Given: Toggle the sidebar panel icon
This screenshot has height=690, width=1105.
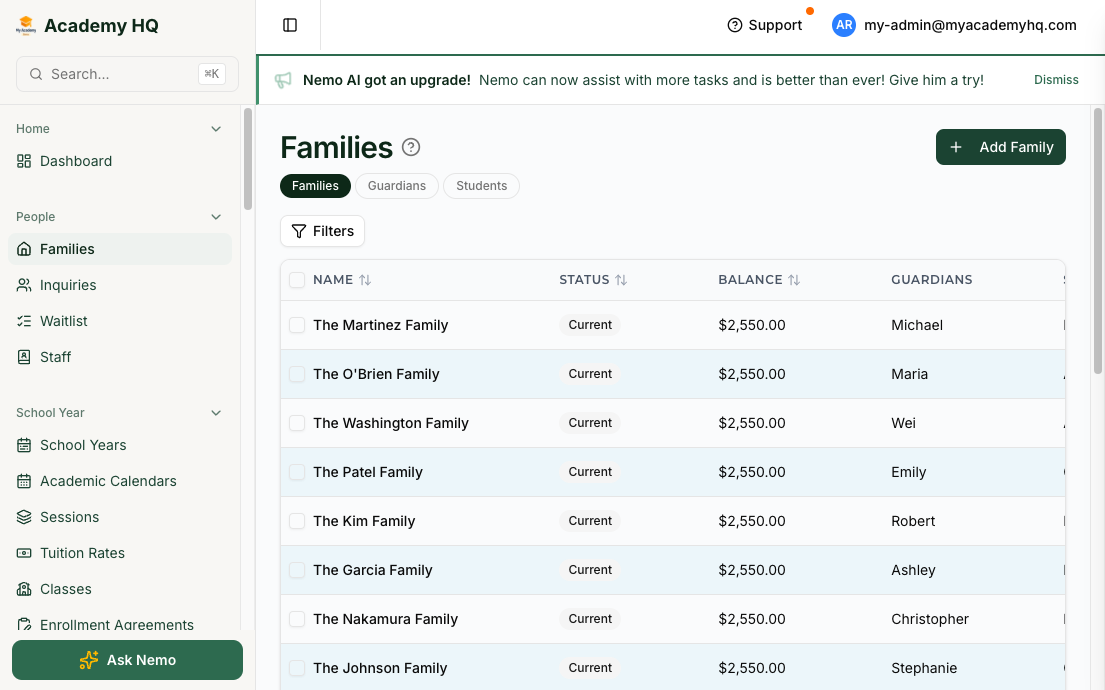Looking at the screenshot, I should [290, 25].
